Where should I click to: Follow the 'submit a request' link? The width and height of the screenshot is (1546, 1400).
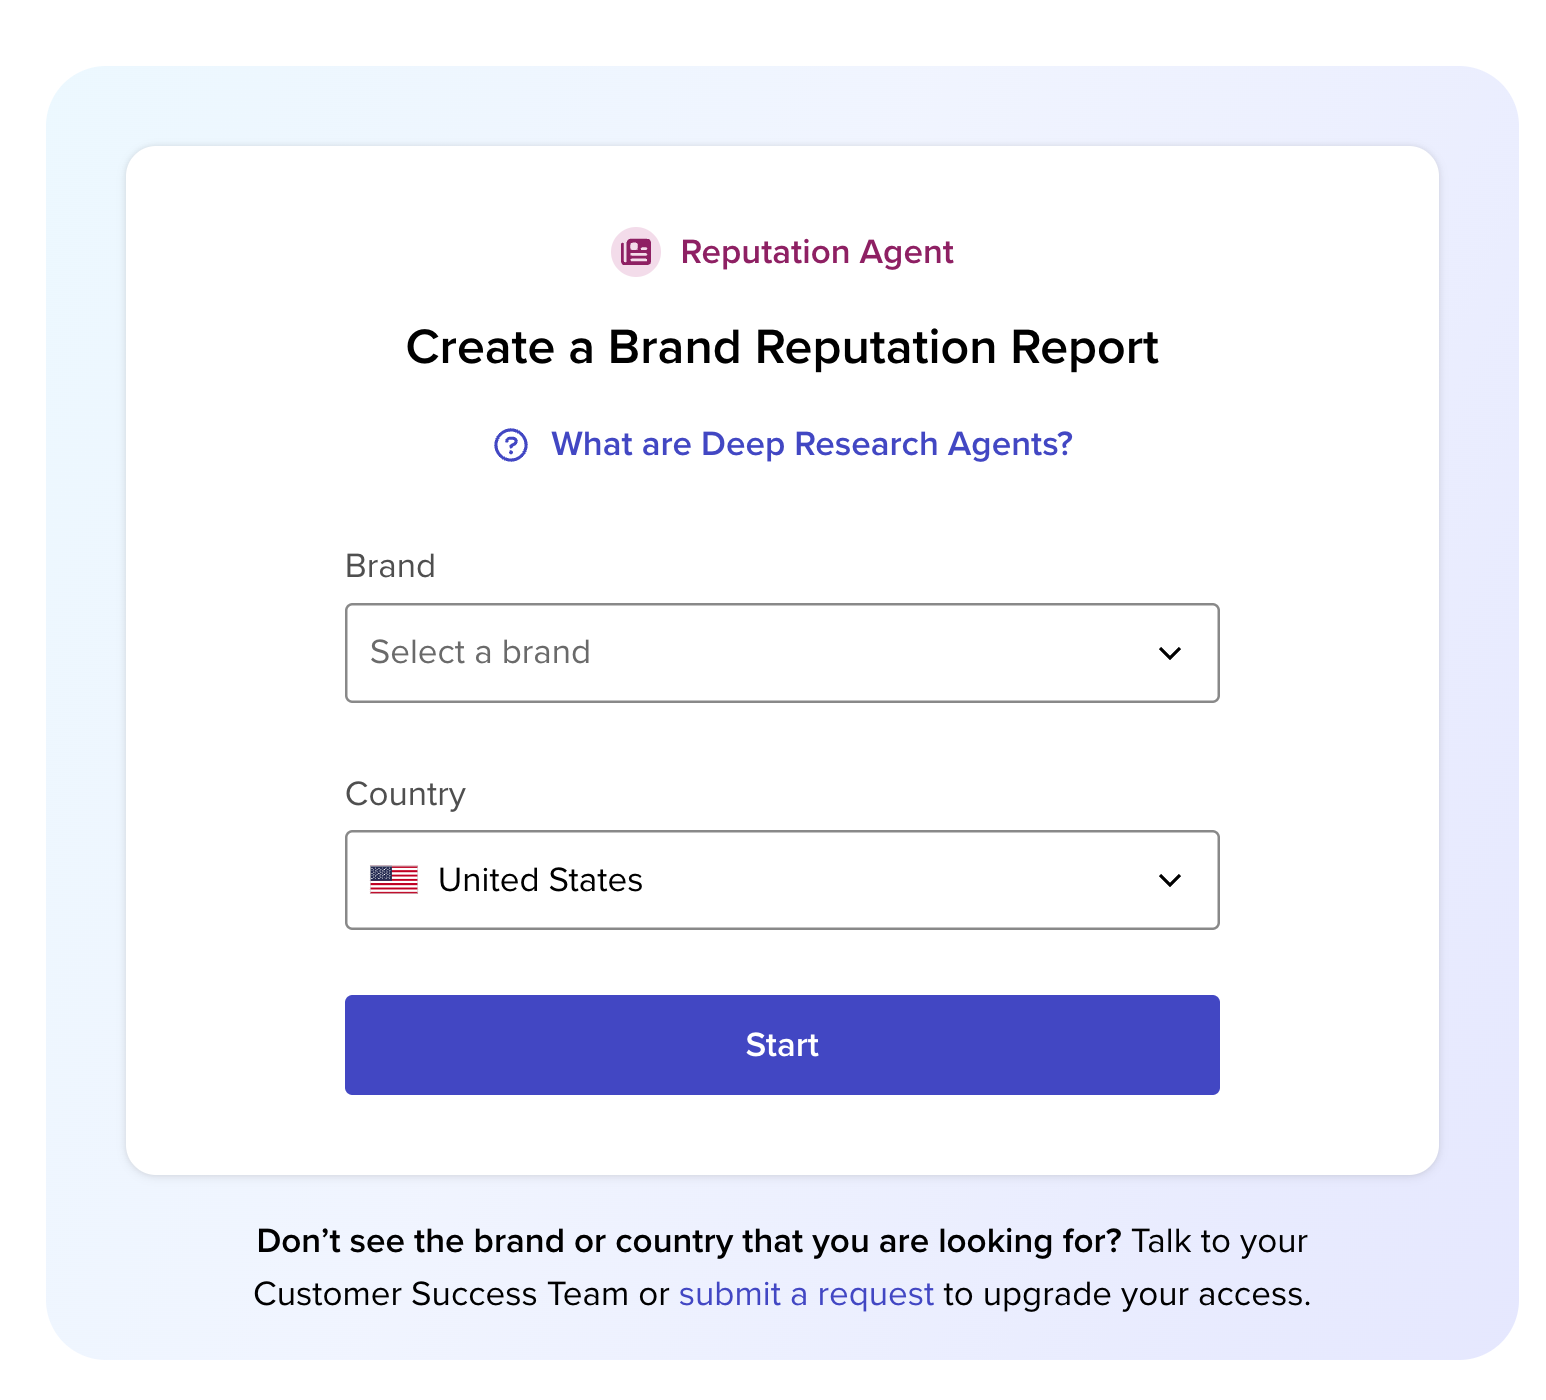(x=806, y=1294)
